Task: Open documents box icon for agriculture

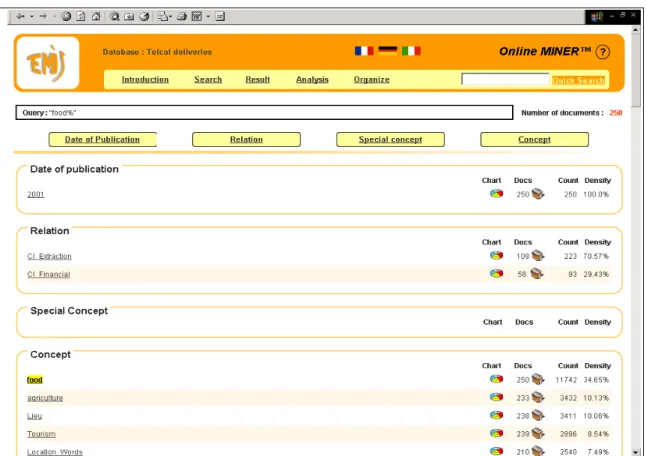Action: 538,397
